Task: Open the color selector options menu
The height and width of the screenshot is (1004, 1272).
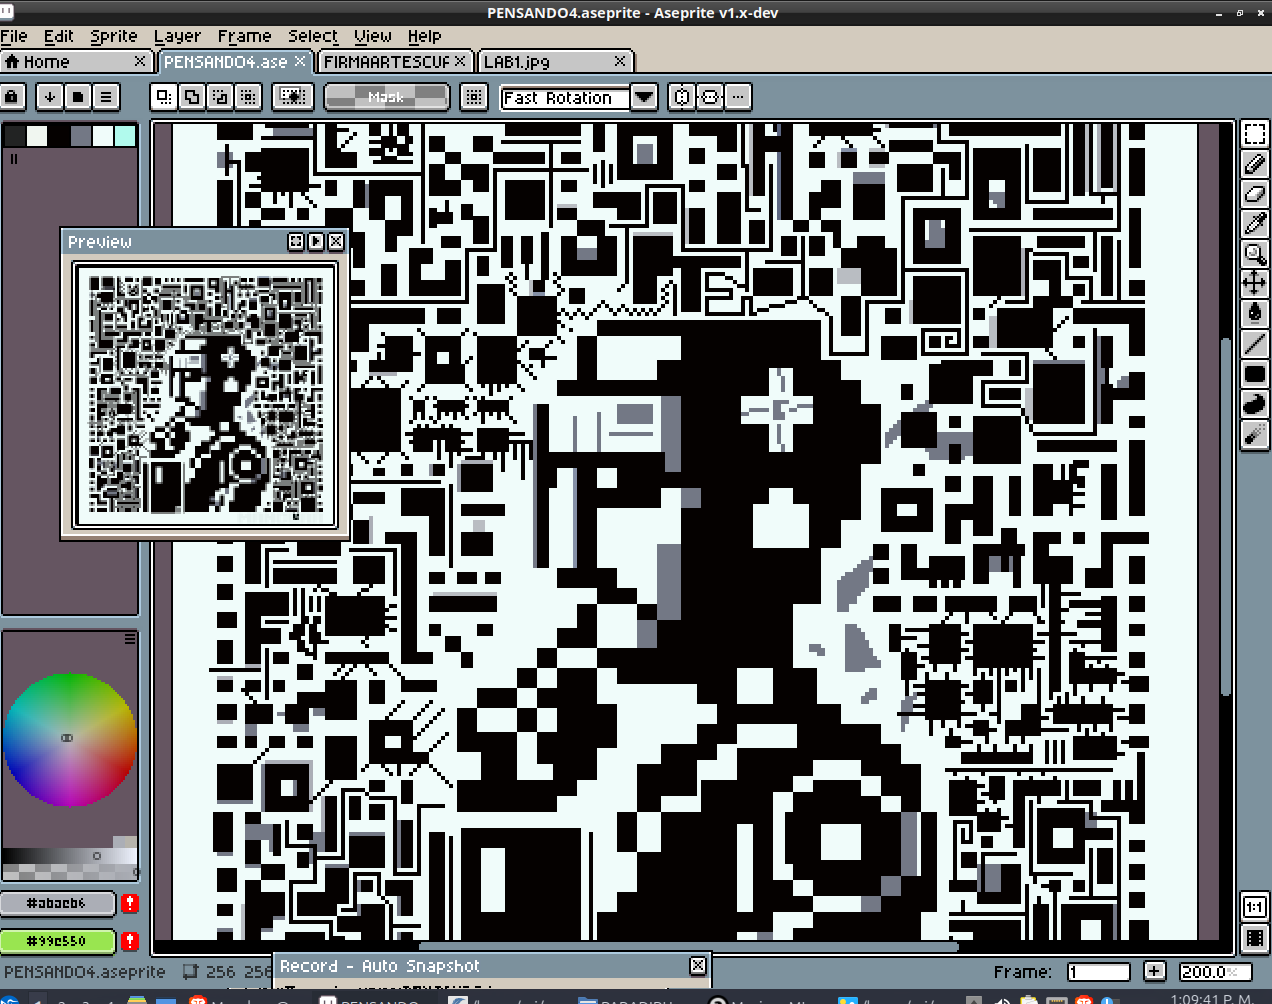Action: [x=130, y=638]
